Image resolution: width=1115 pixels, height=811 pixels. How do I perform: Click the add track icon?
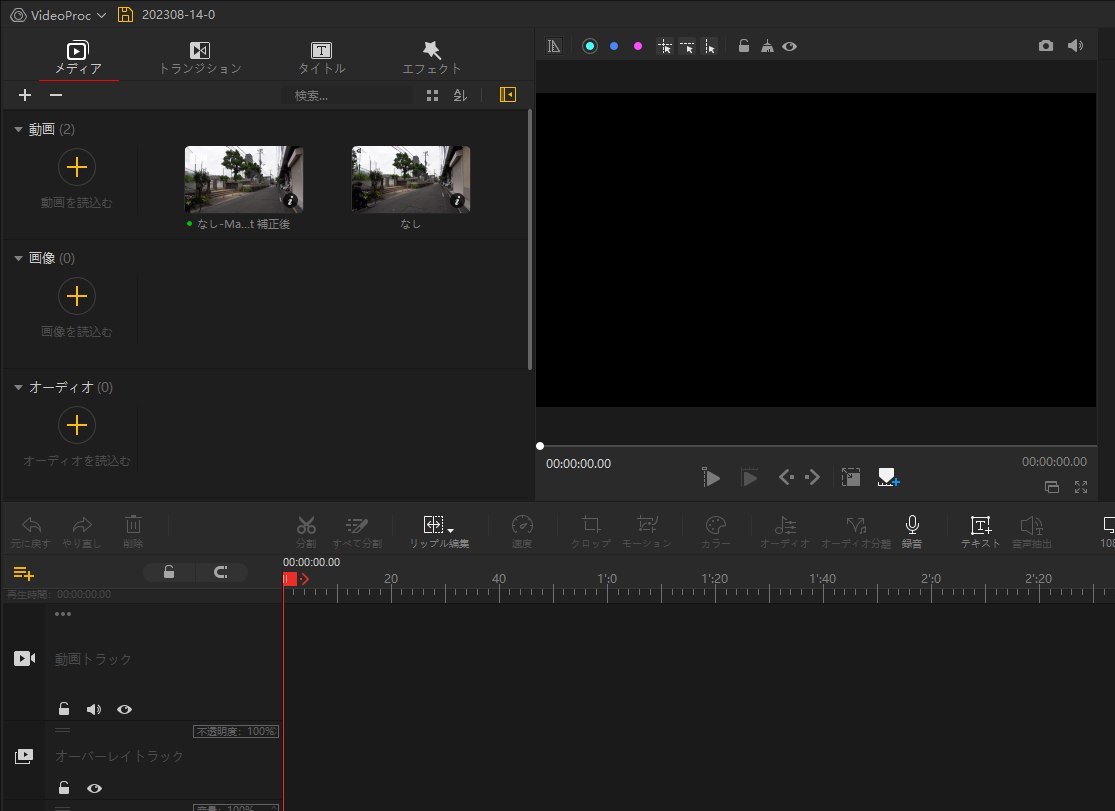[x=23, y=573]
